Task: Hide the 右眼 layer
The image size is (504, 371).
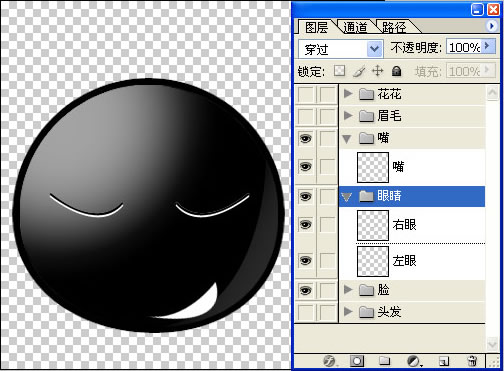Action: click(305, 225)
